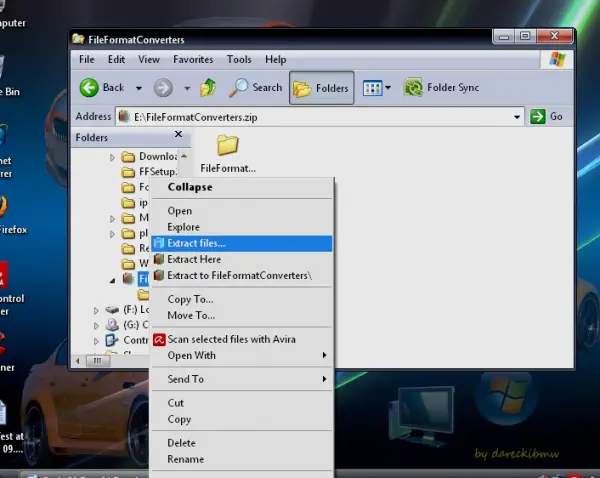Choose Open in the context menu

[x=241, y=211]
